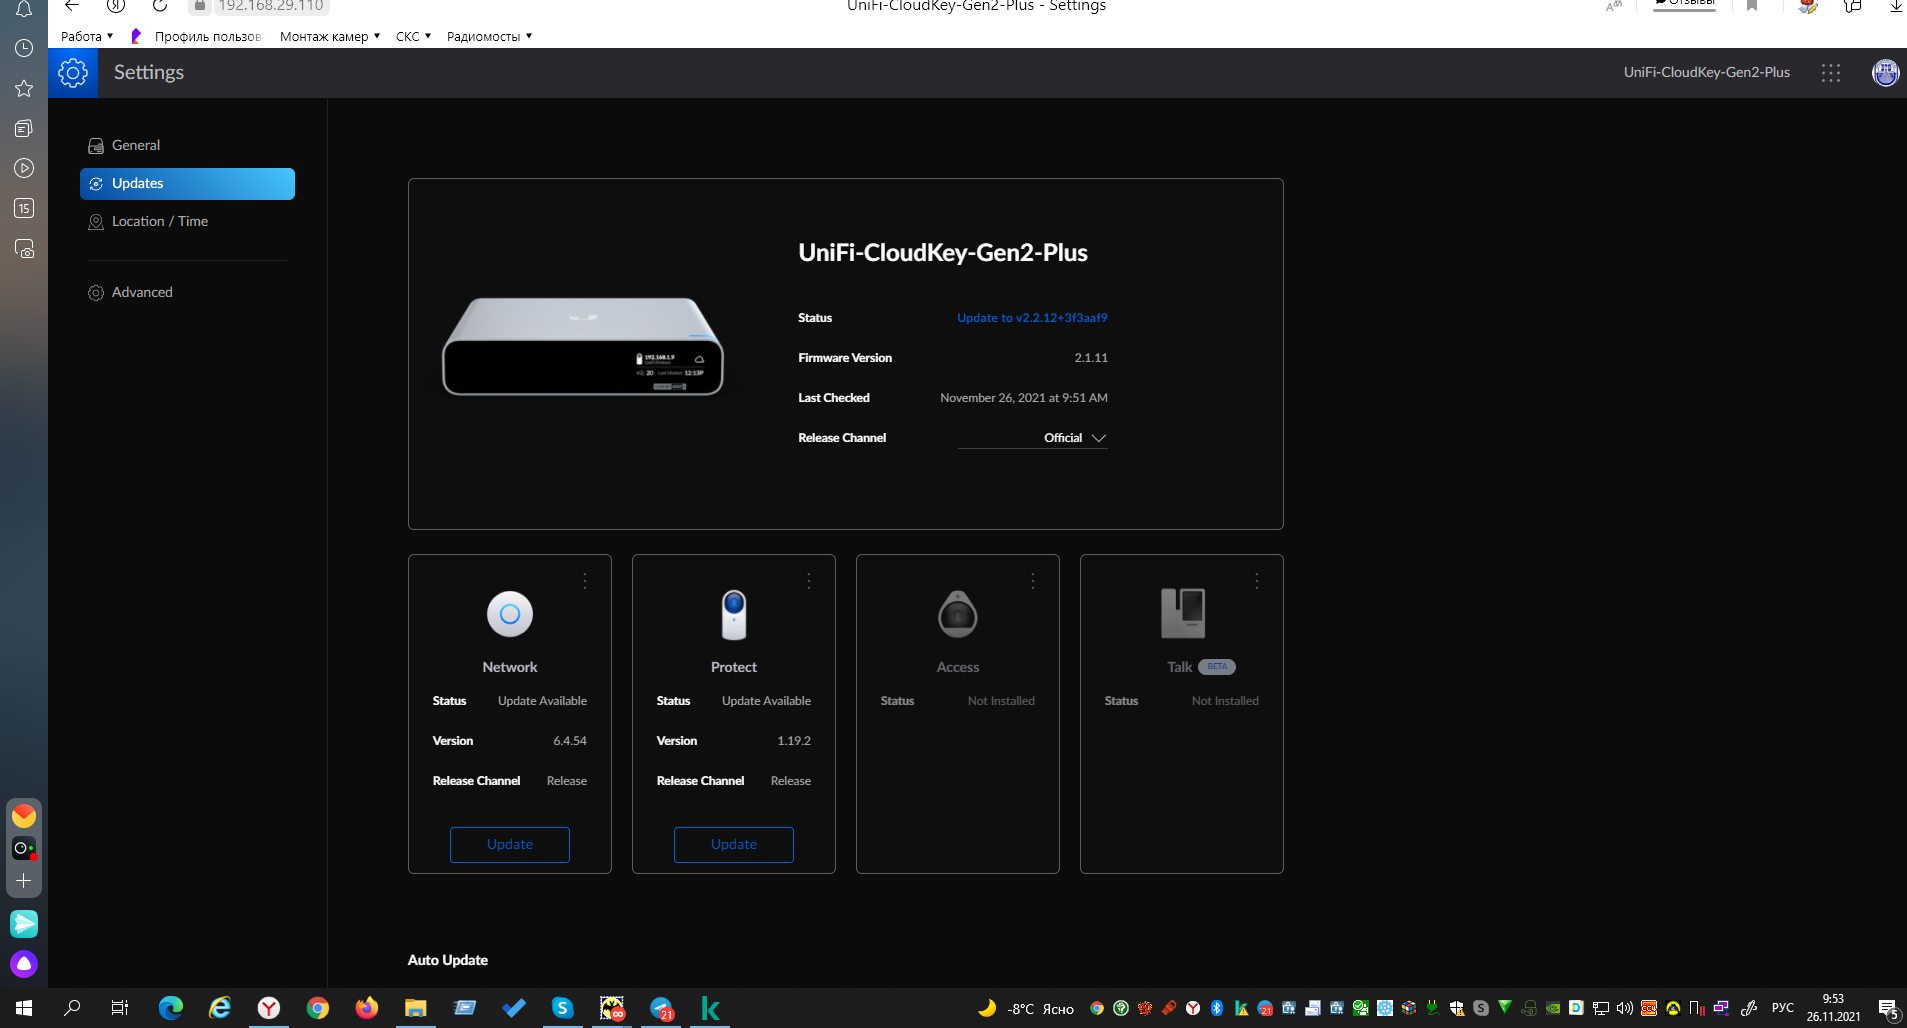1907x1028 pixels.
Task: Click the Network version 6.4.54
Action: (x=570, y=741)
